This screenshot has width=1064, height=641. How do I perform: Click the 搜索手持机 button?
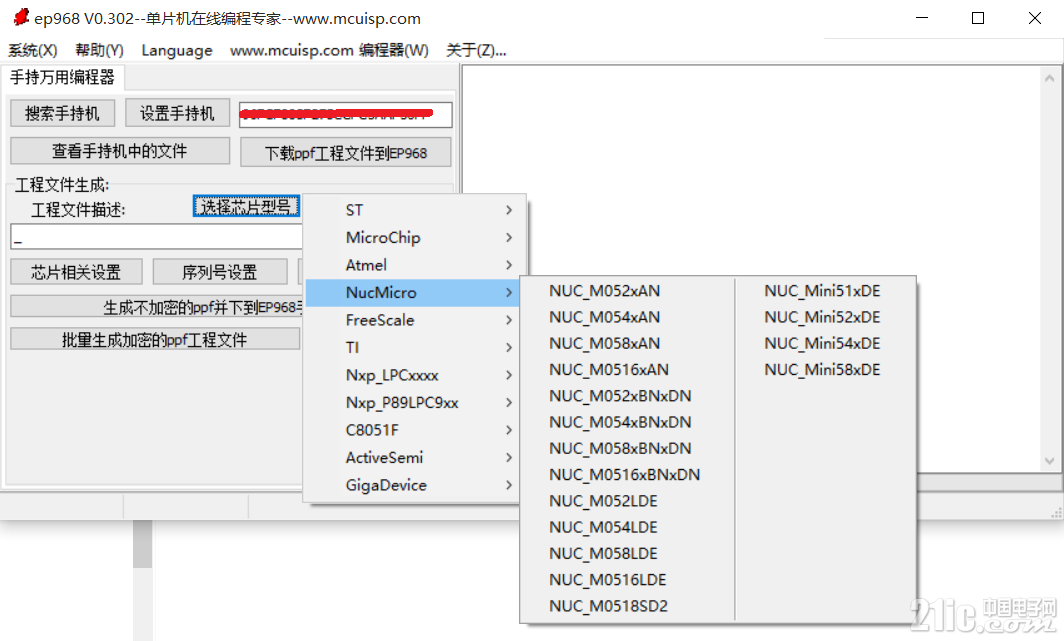[x=62, y=113]
